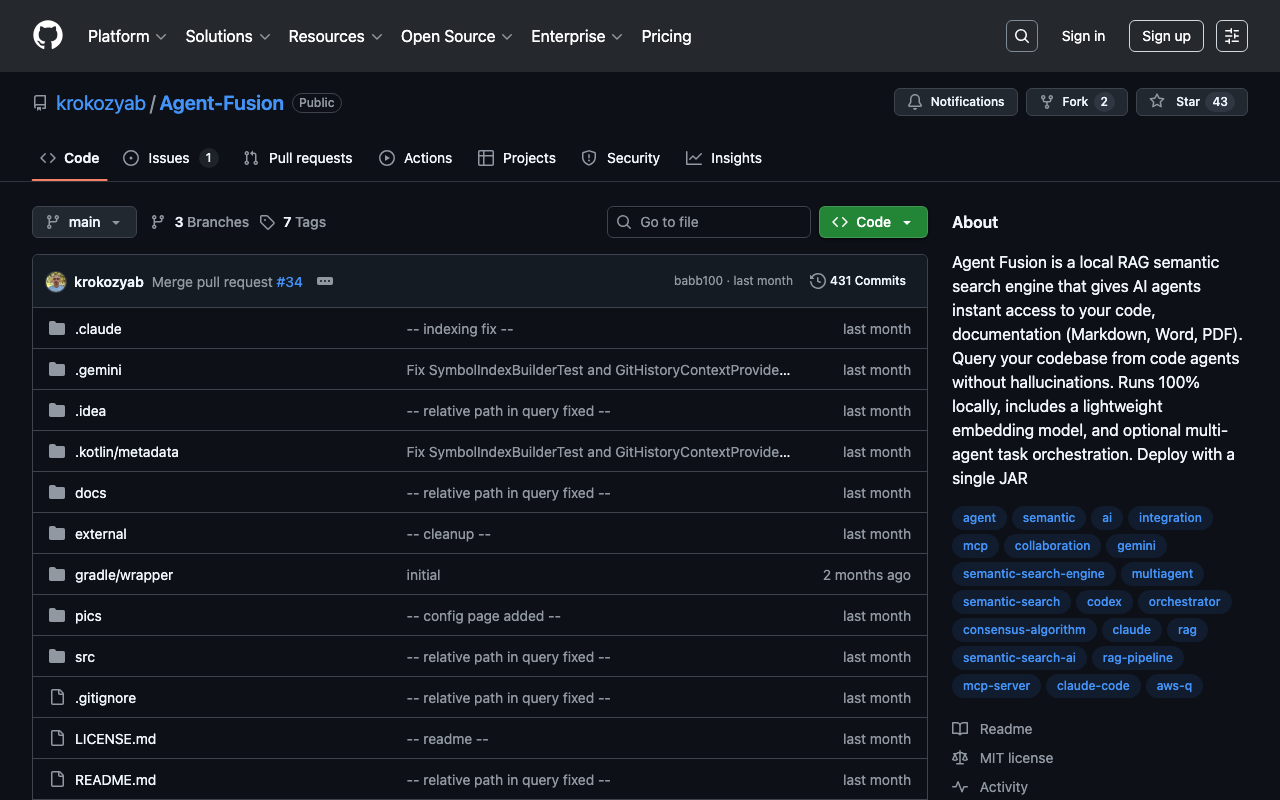Image resolution: width=1280 pixels, height=800 pixels.
Task: Switch to the Issues tab
Action: point(169,158)
